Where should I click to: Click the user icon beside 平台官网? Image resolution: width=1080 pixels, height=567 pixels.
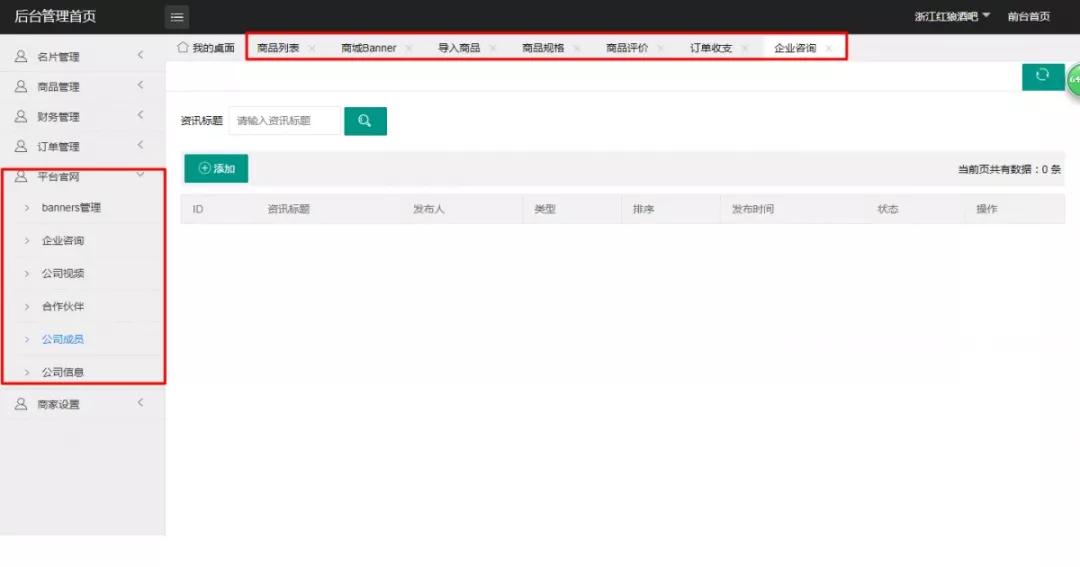pos(21,176)
